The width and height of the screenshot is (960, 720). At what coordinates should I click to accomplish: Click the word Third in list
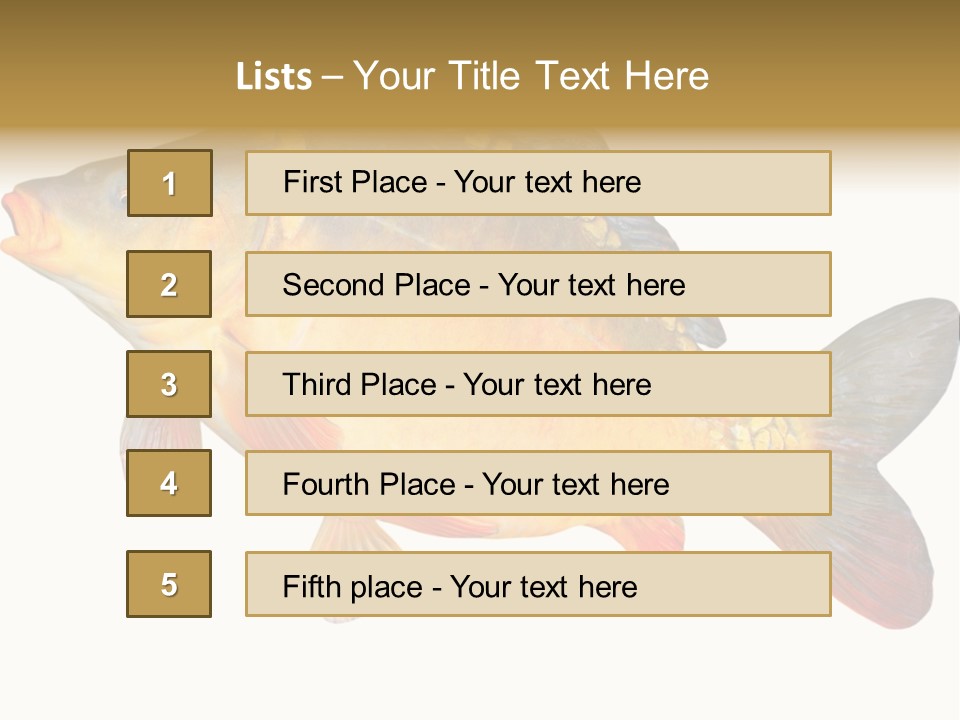coord(317,384)
